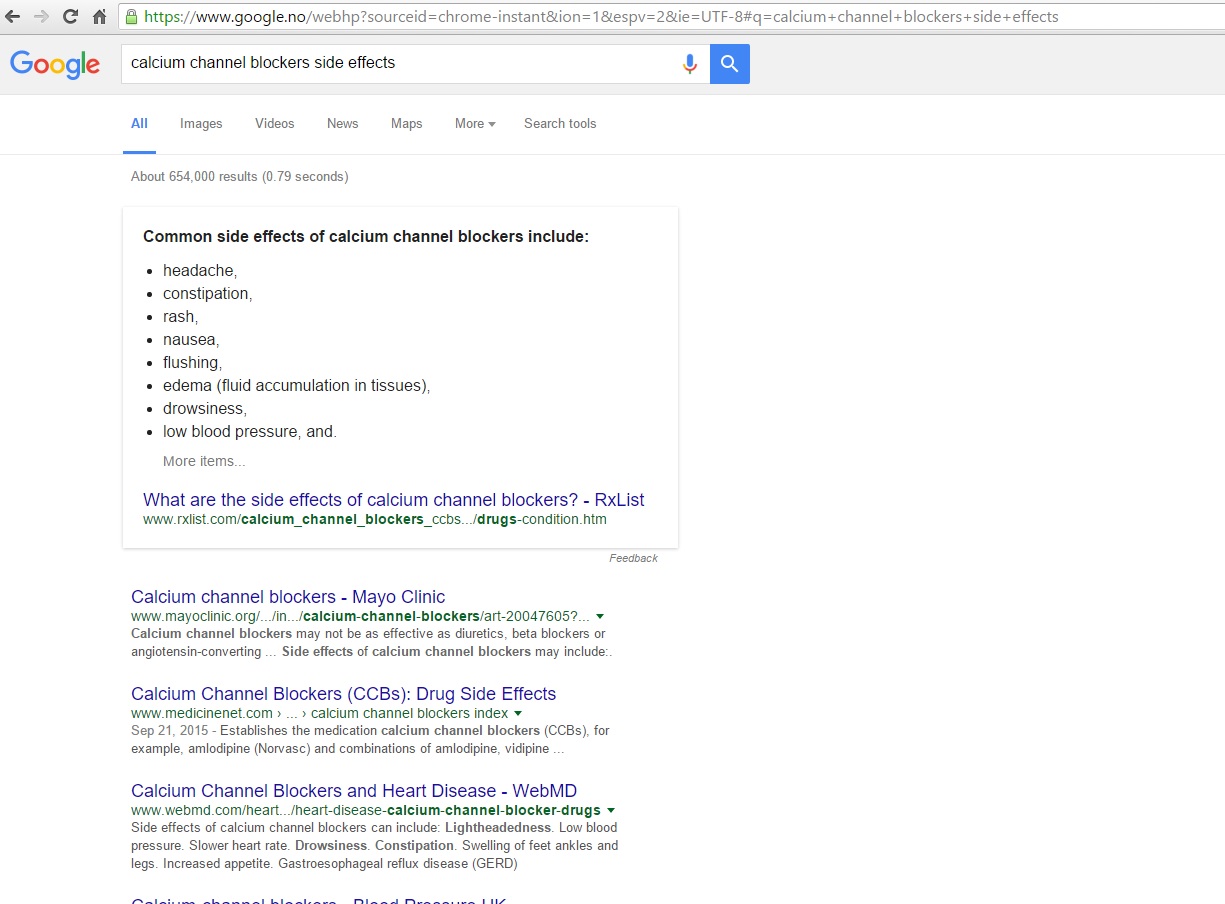The height and width of the screenshot is (904, 1225).
Task: Expand the More search categories dropdown
Action: [475, 124]
